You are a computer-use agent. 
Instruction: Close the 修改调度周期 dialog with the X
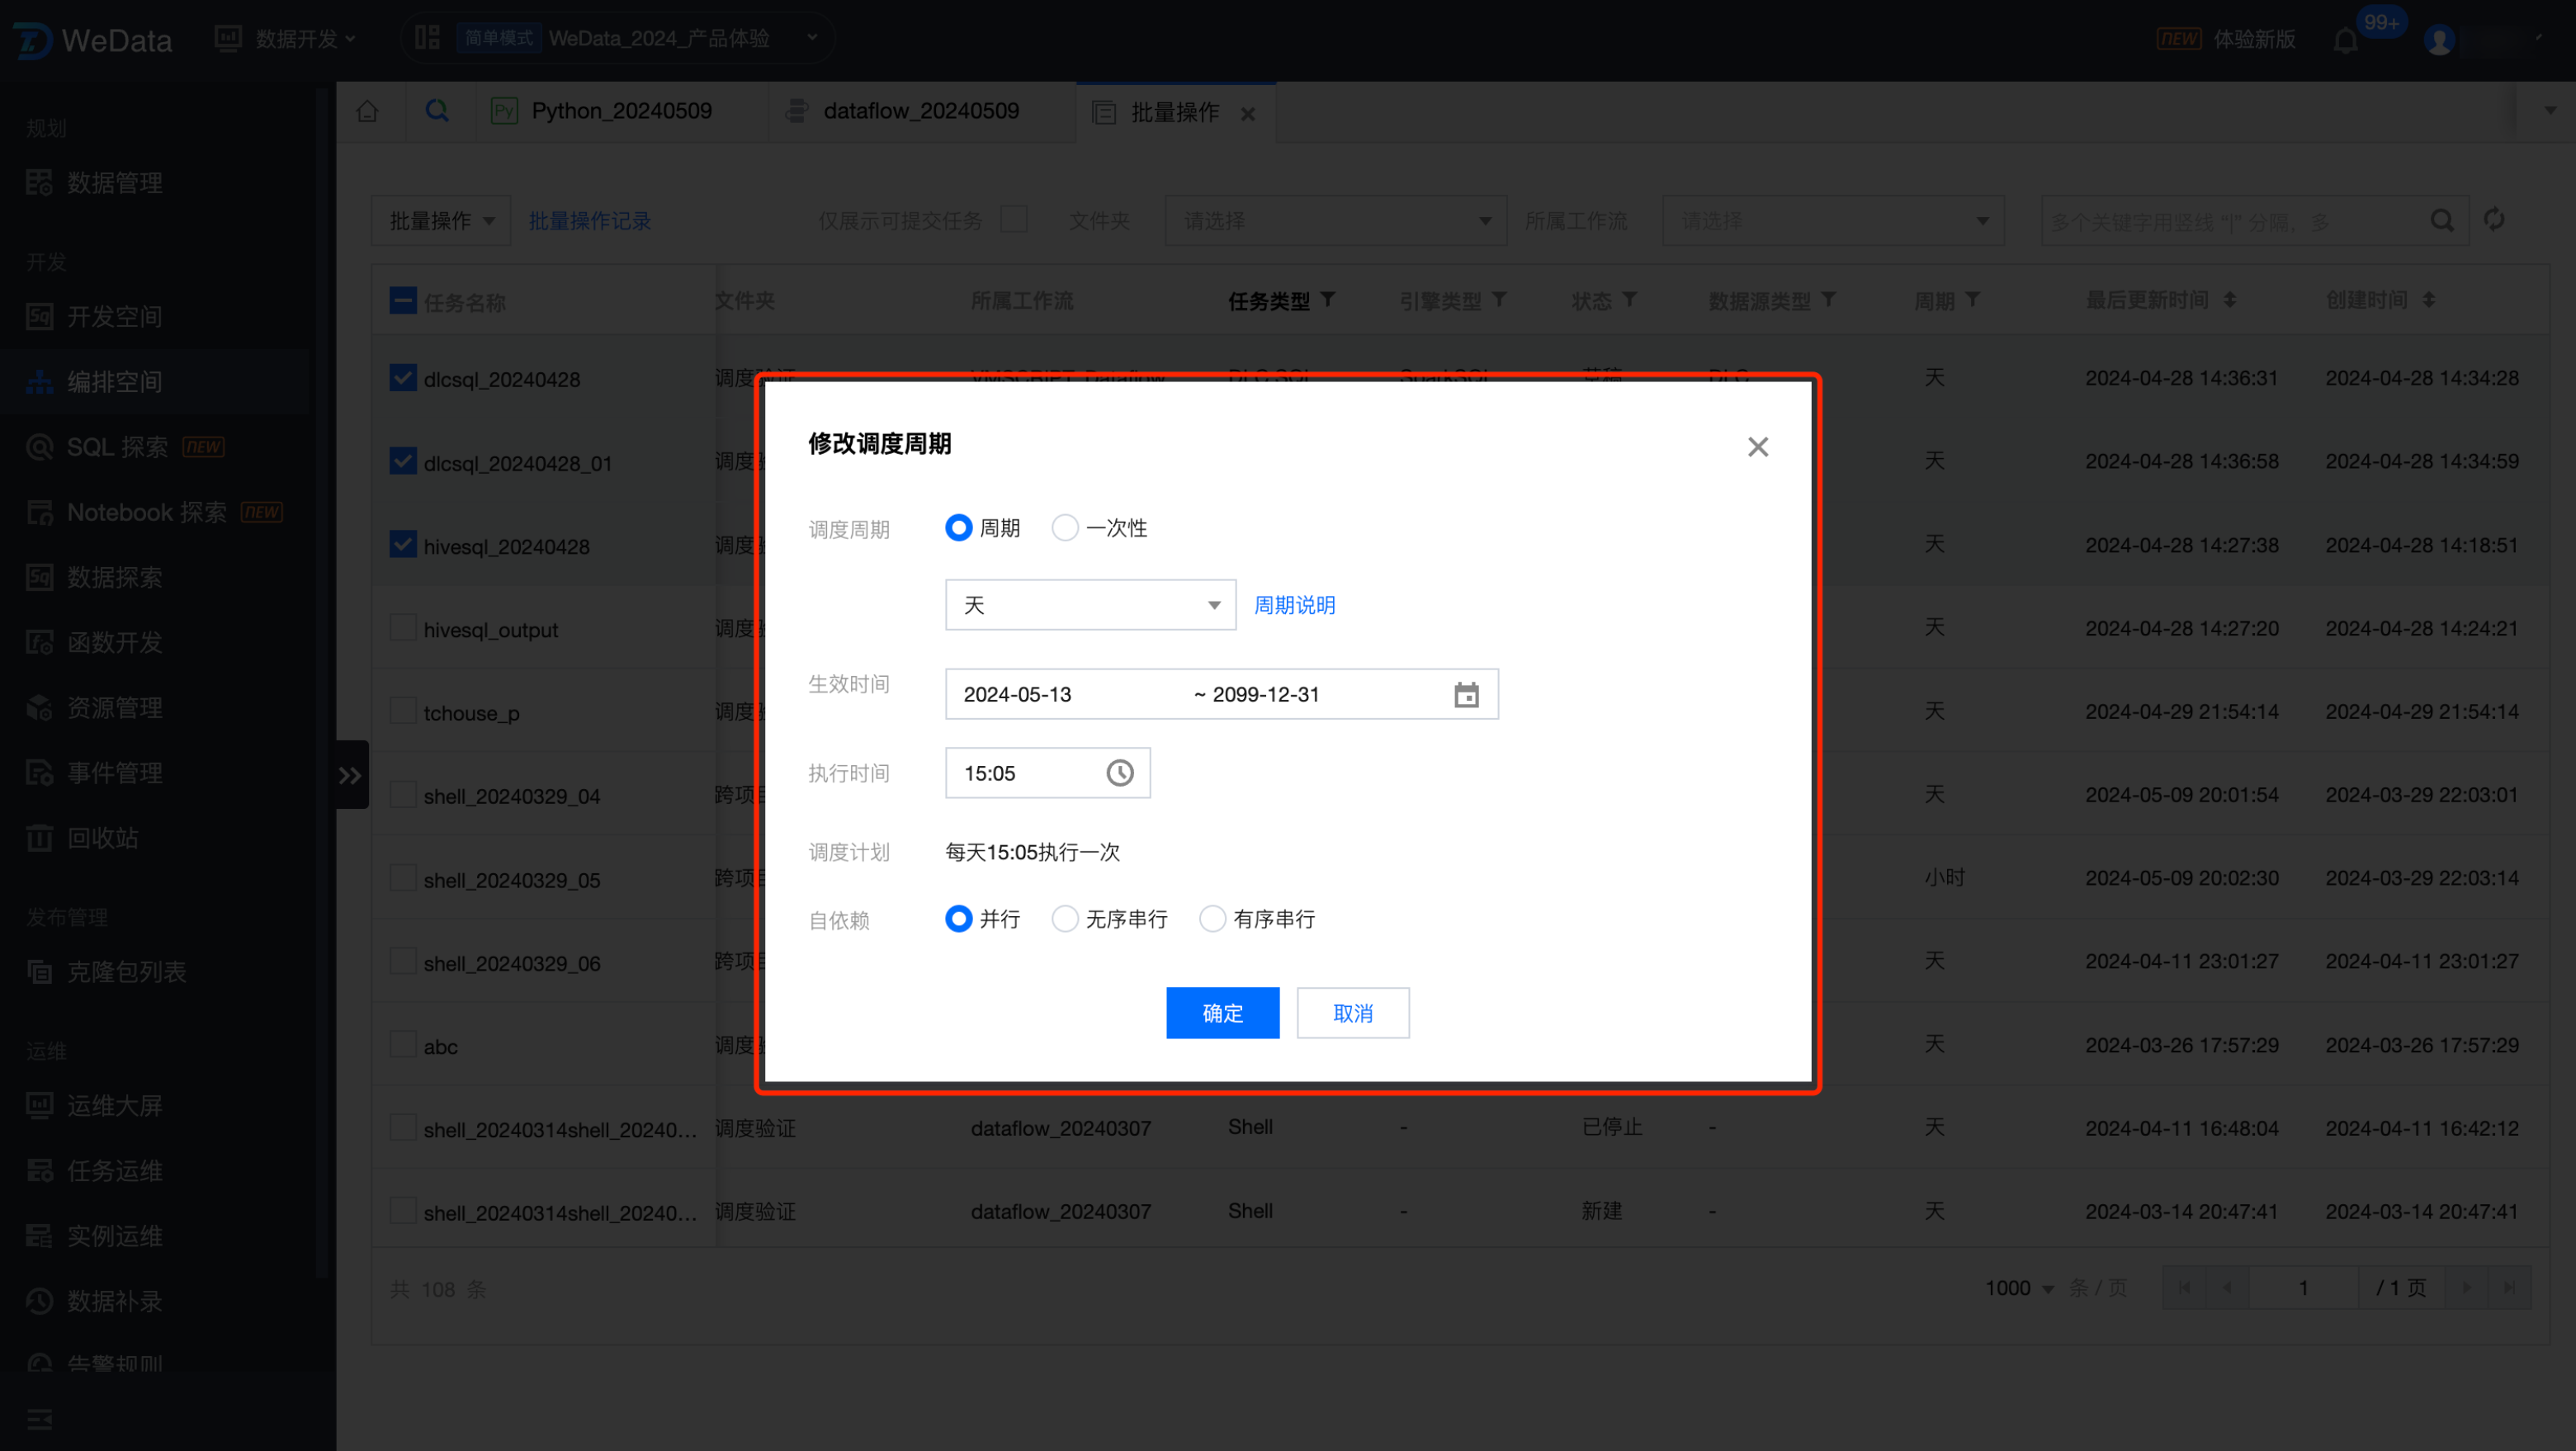pos(1757,446)
